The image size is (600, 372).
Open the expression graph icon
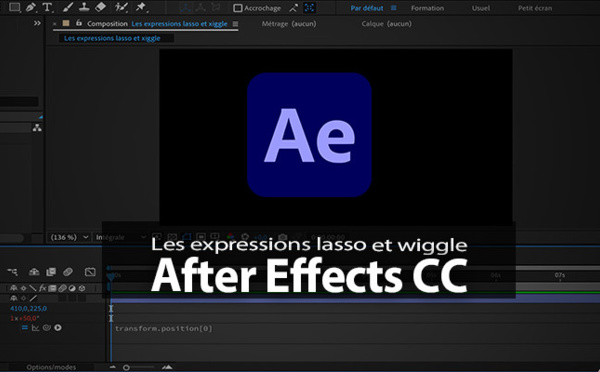[35, 328]
